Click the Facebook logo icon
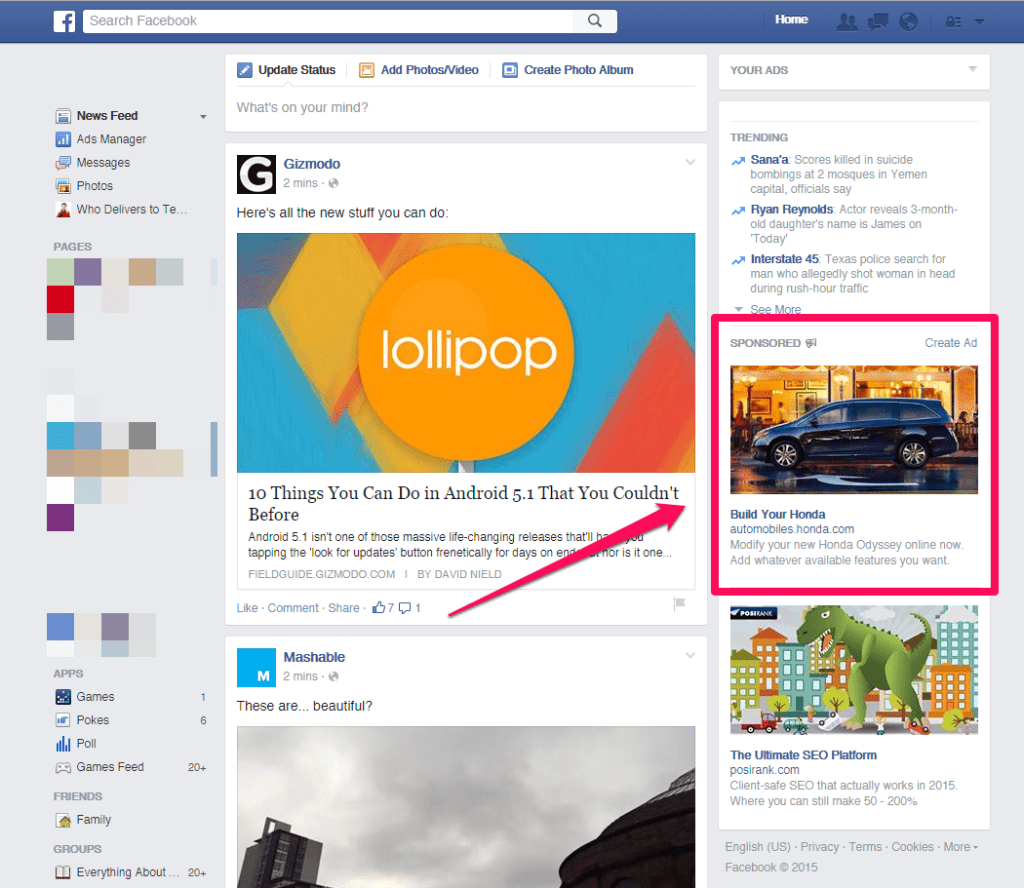Image resolution: width=1024 pixels, height=888 pixels. 64,21
